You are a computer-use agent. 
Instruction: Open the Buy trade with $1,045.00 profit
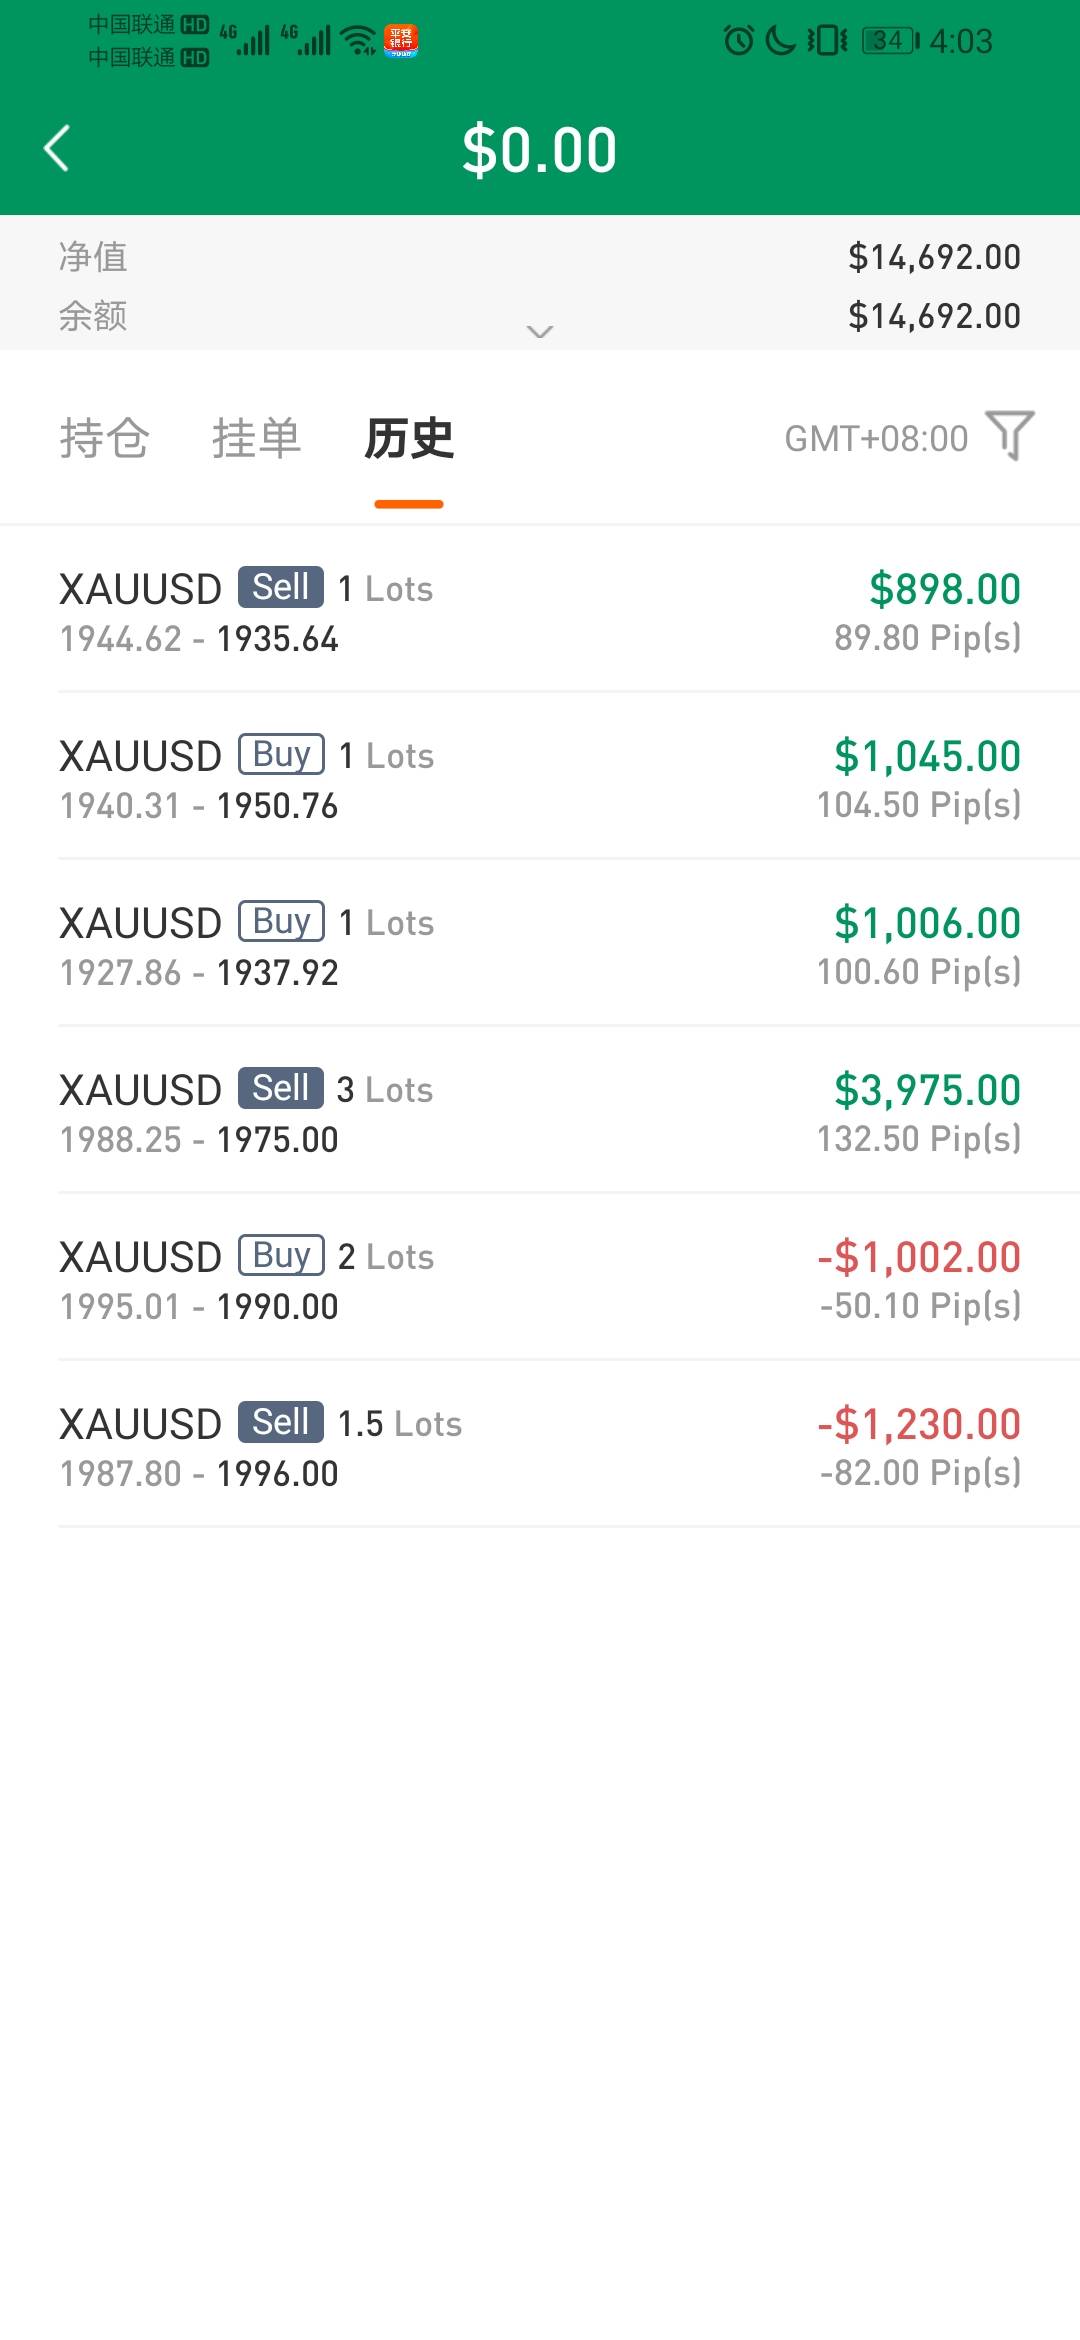[x=540, y=778]
